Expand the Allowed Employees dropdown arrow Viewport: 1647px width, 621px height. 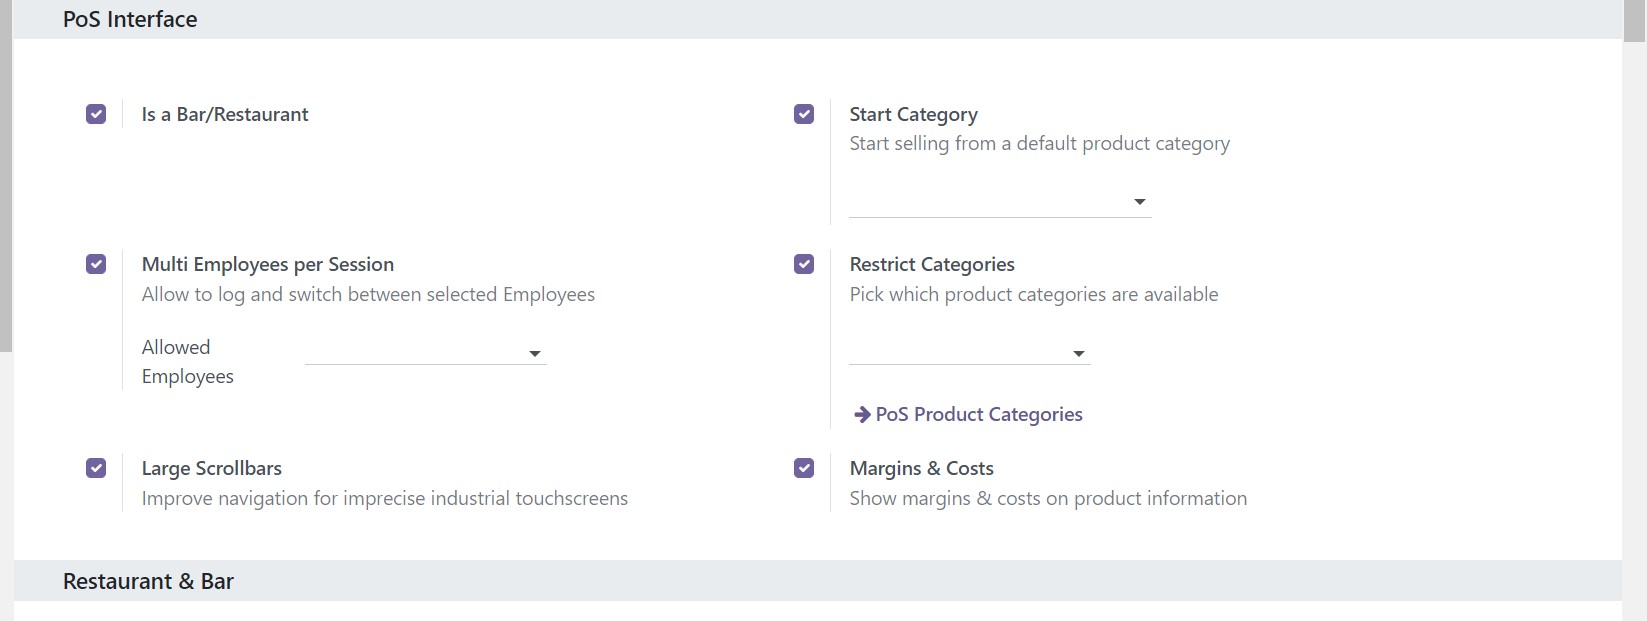coord(535,354)
